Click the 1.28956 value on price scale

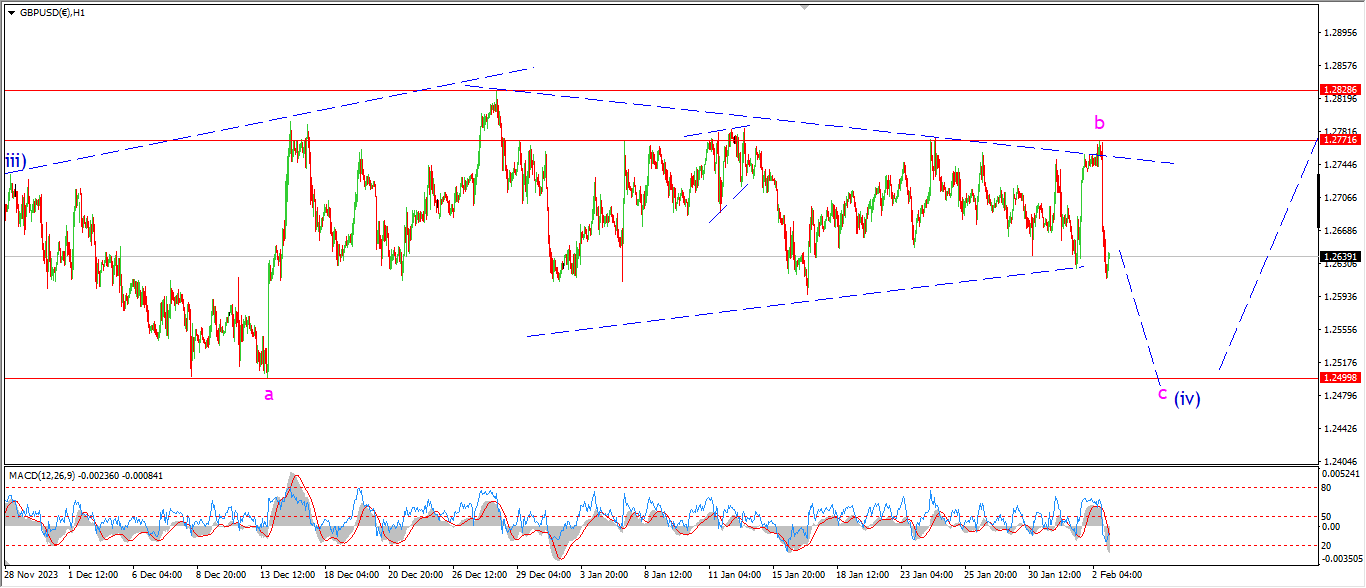tap(1340, 33)
